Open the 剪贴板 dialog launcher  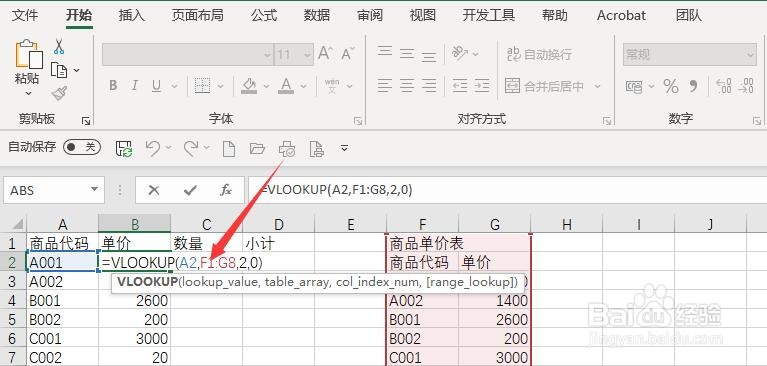click(x=86, y=120)
